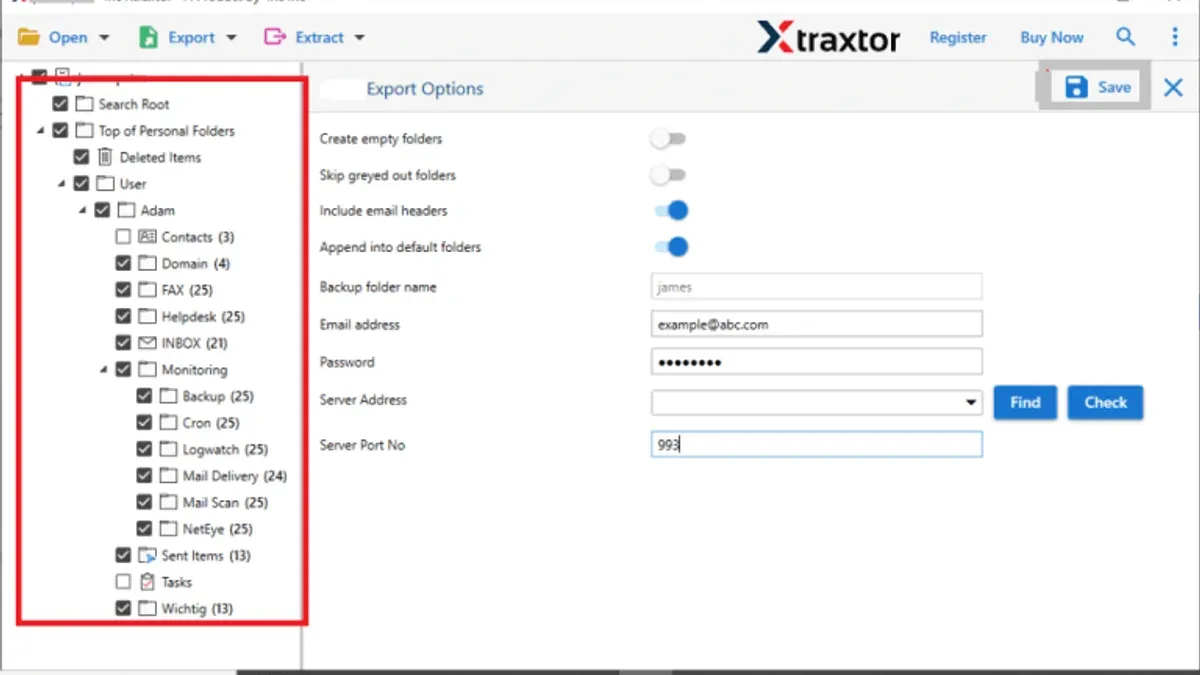The image size is (1200, 675).
Task: Click the Wichtig folder icon
Action: point(147,608)
